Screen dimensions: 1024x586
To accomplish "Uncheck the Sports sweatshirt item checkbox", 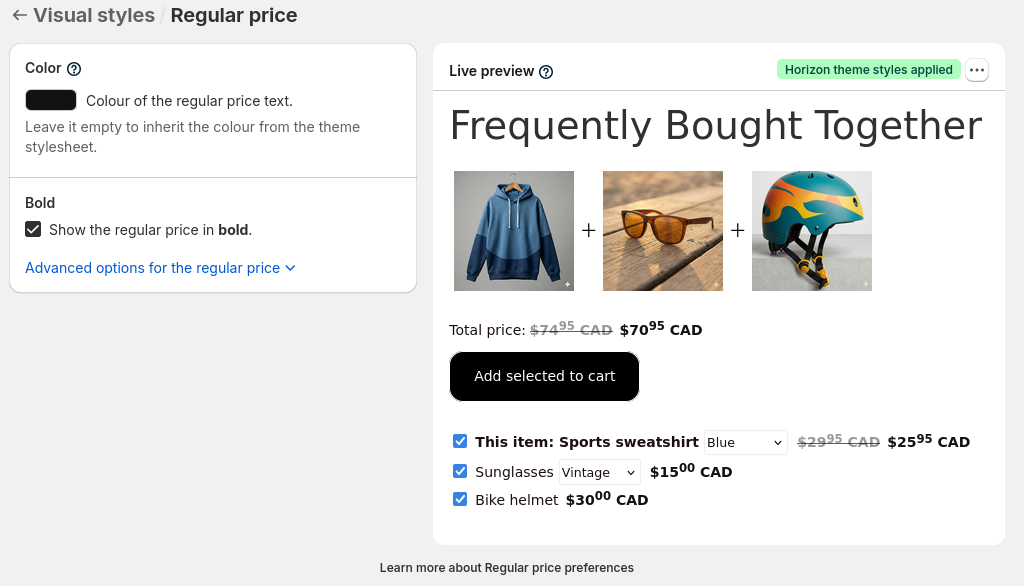I will (x=460, y=441).
